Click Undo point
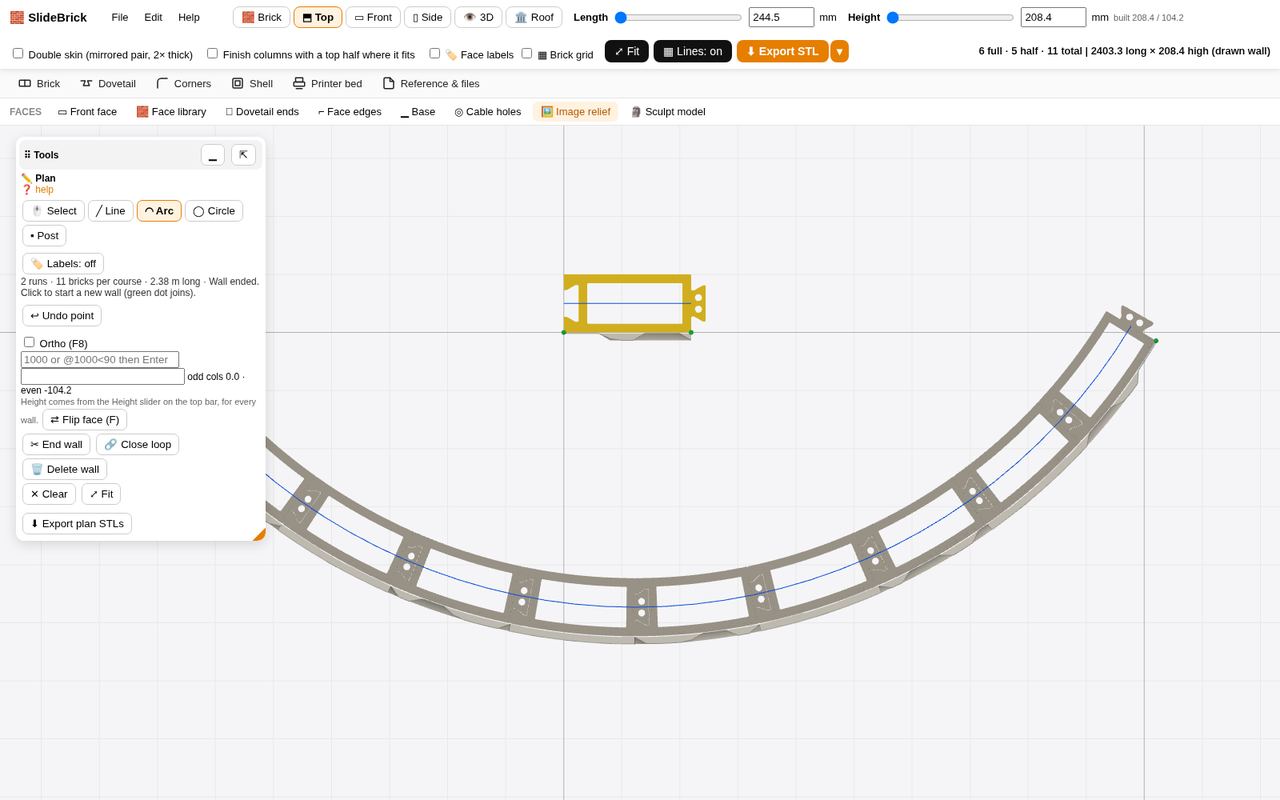The width and height of the screenshot is (1280, 800). pyautogui.click(x=62, y=316)
